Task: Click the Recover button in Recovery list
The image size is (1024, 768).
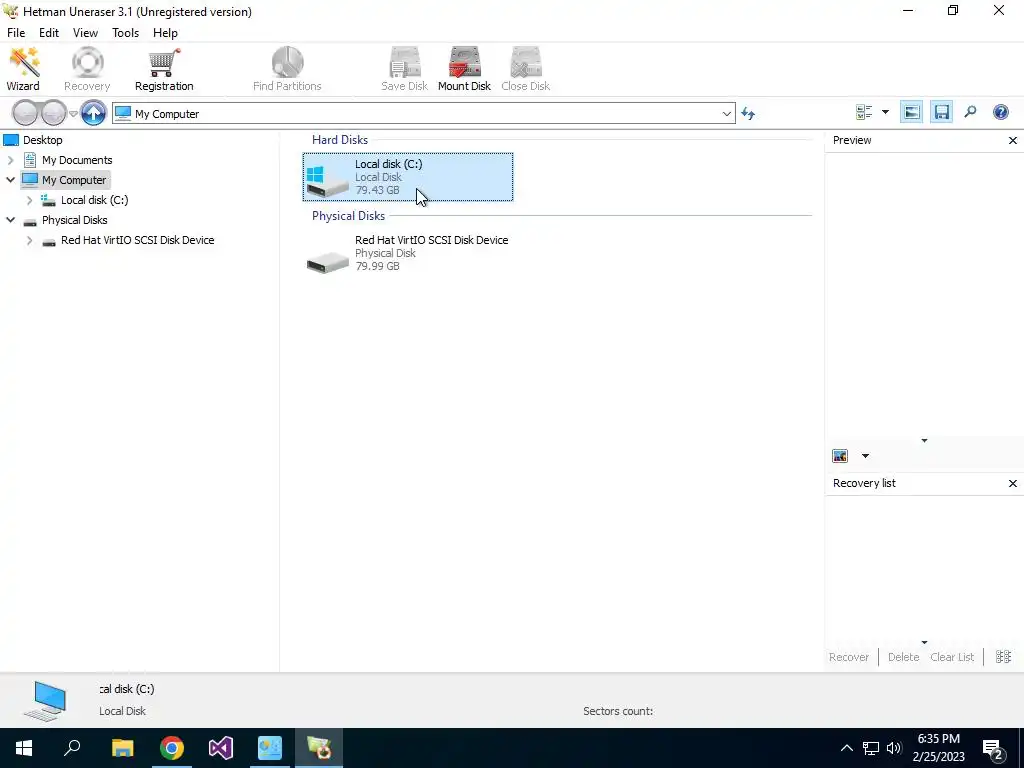Action: click(x=849, y=657)
